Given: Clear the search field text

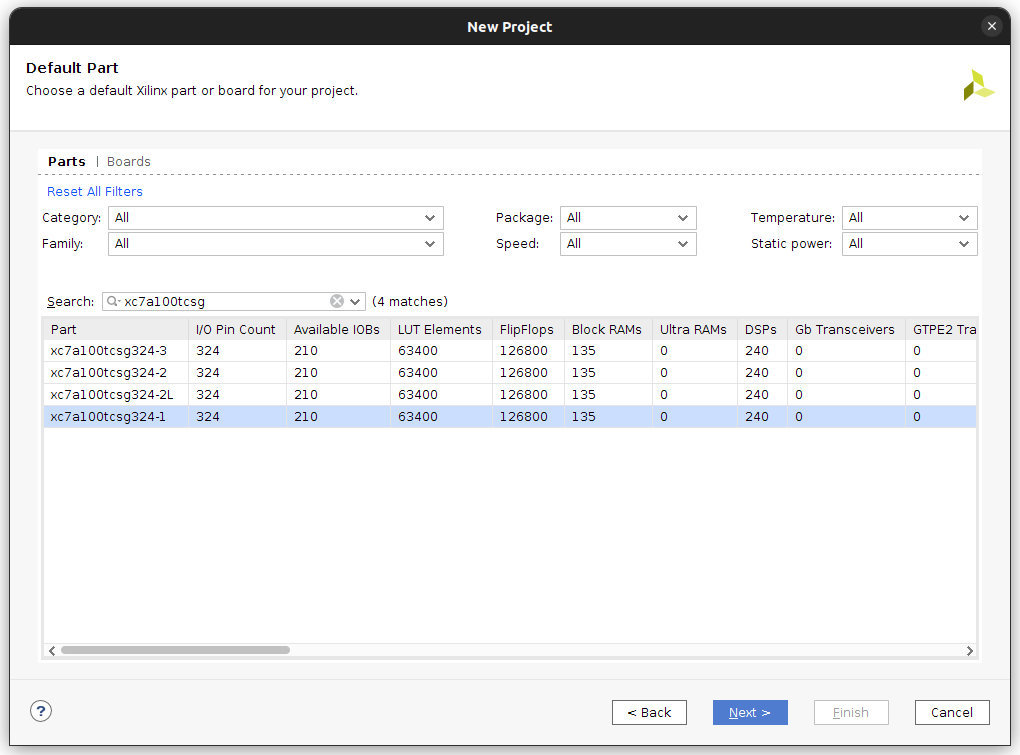Looking at the screenshot, I should (x=337, y=301).
